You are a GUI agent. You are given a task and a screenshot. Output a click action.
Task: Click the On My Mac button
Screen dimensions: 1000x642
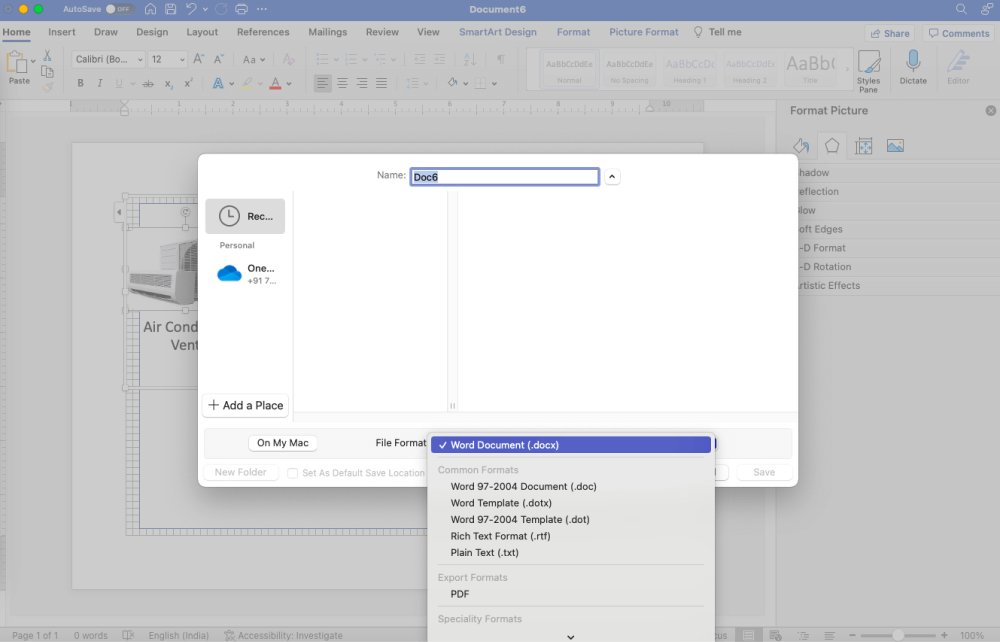pos(282,442)
